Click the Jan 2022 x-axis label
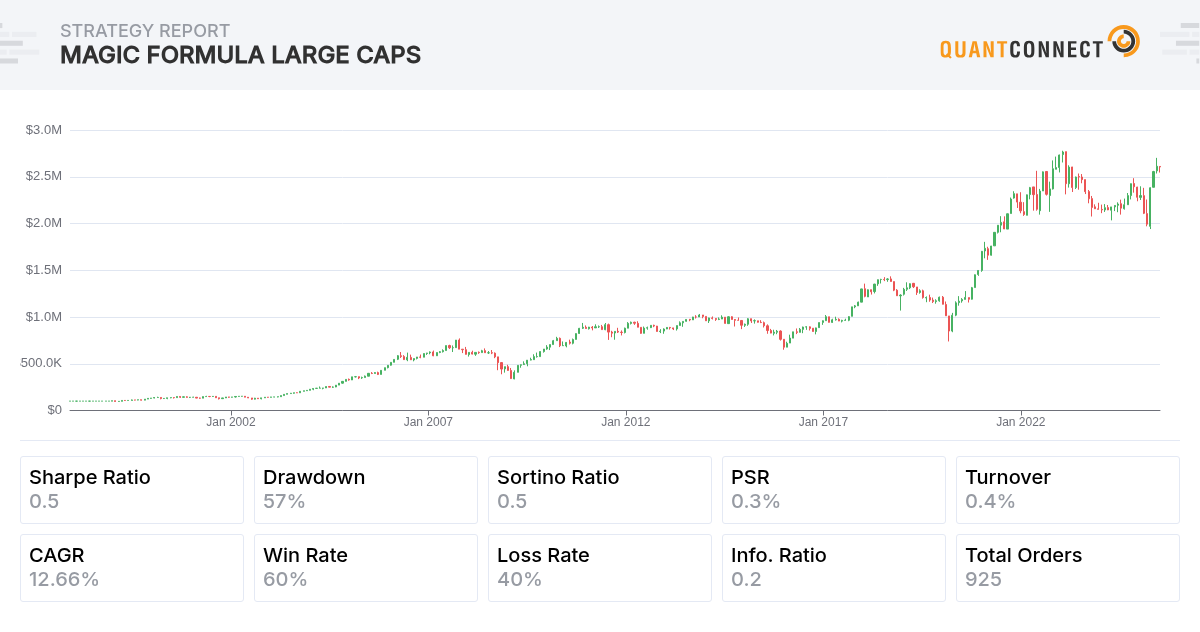The height and width of the screenshot is (632, 1200). tap(1021, 422)
